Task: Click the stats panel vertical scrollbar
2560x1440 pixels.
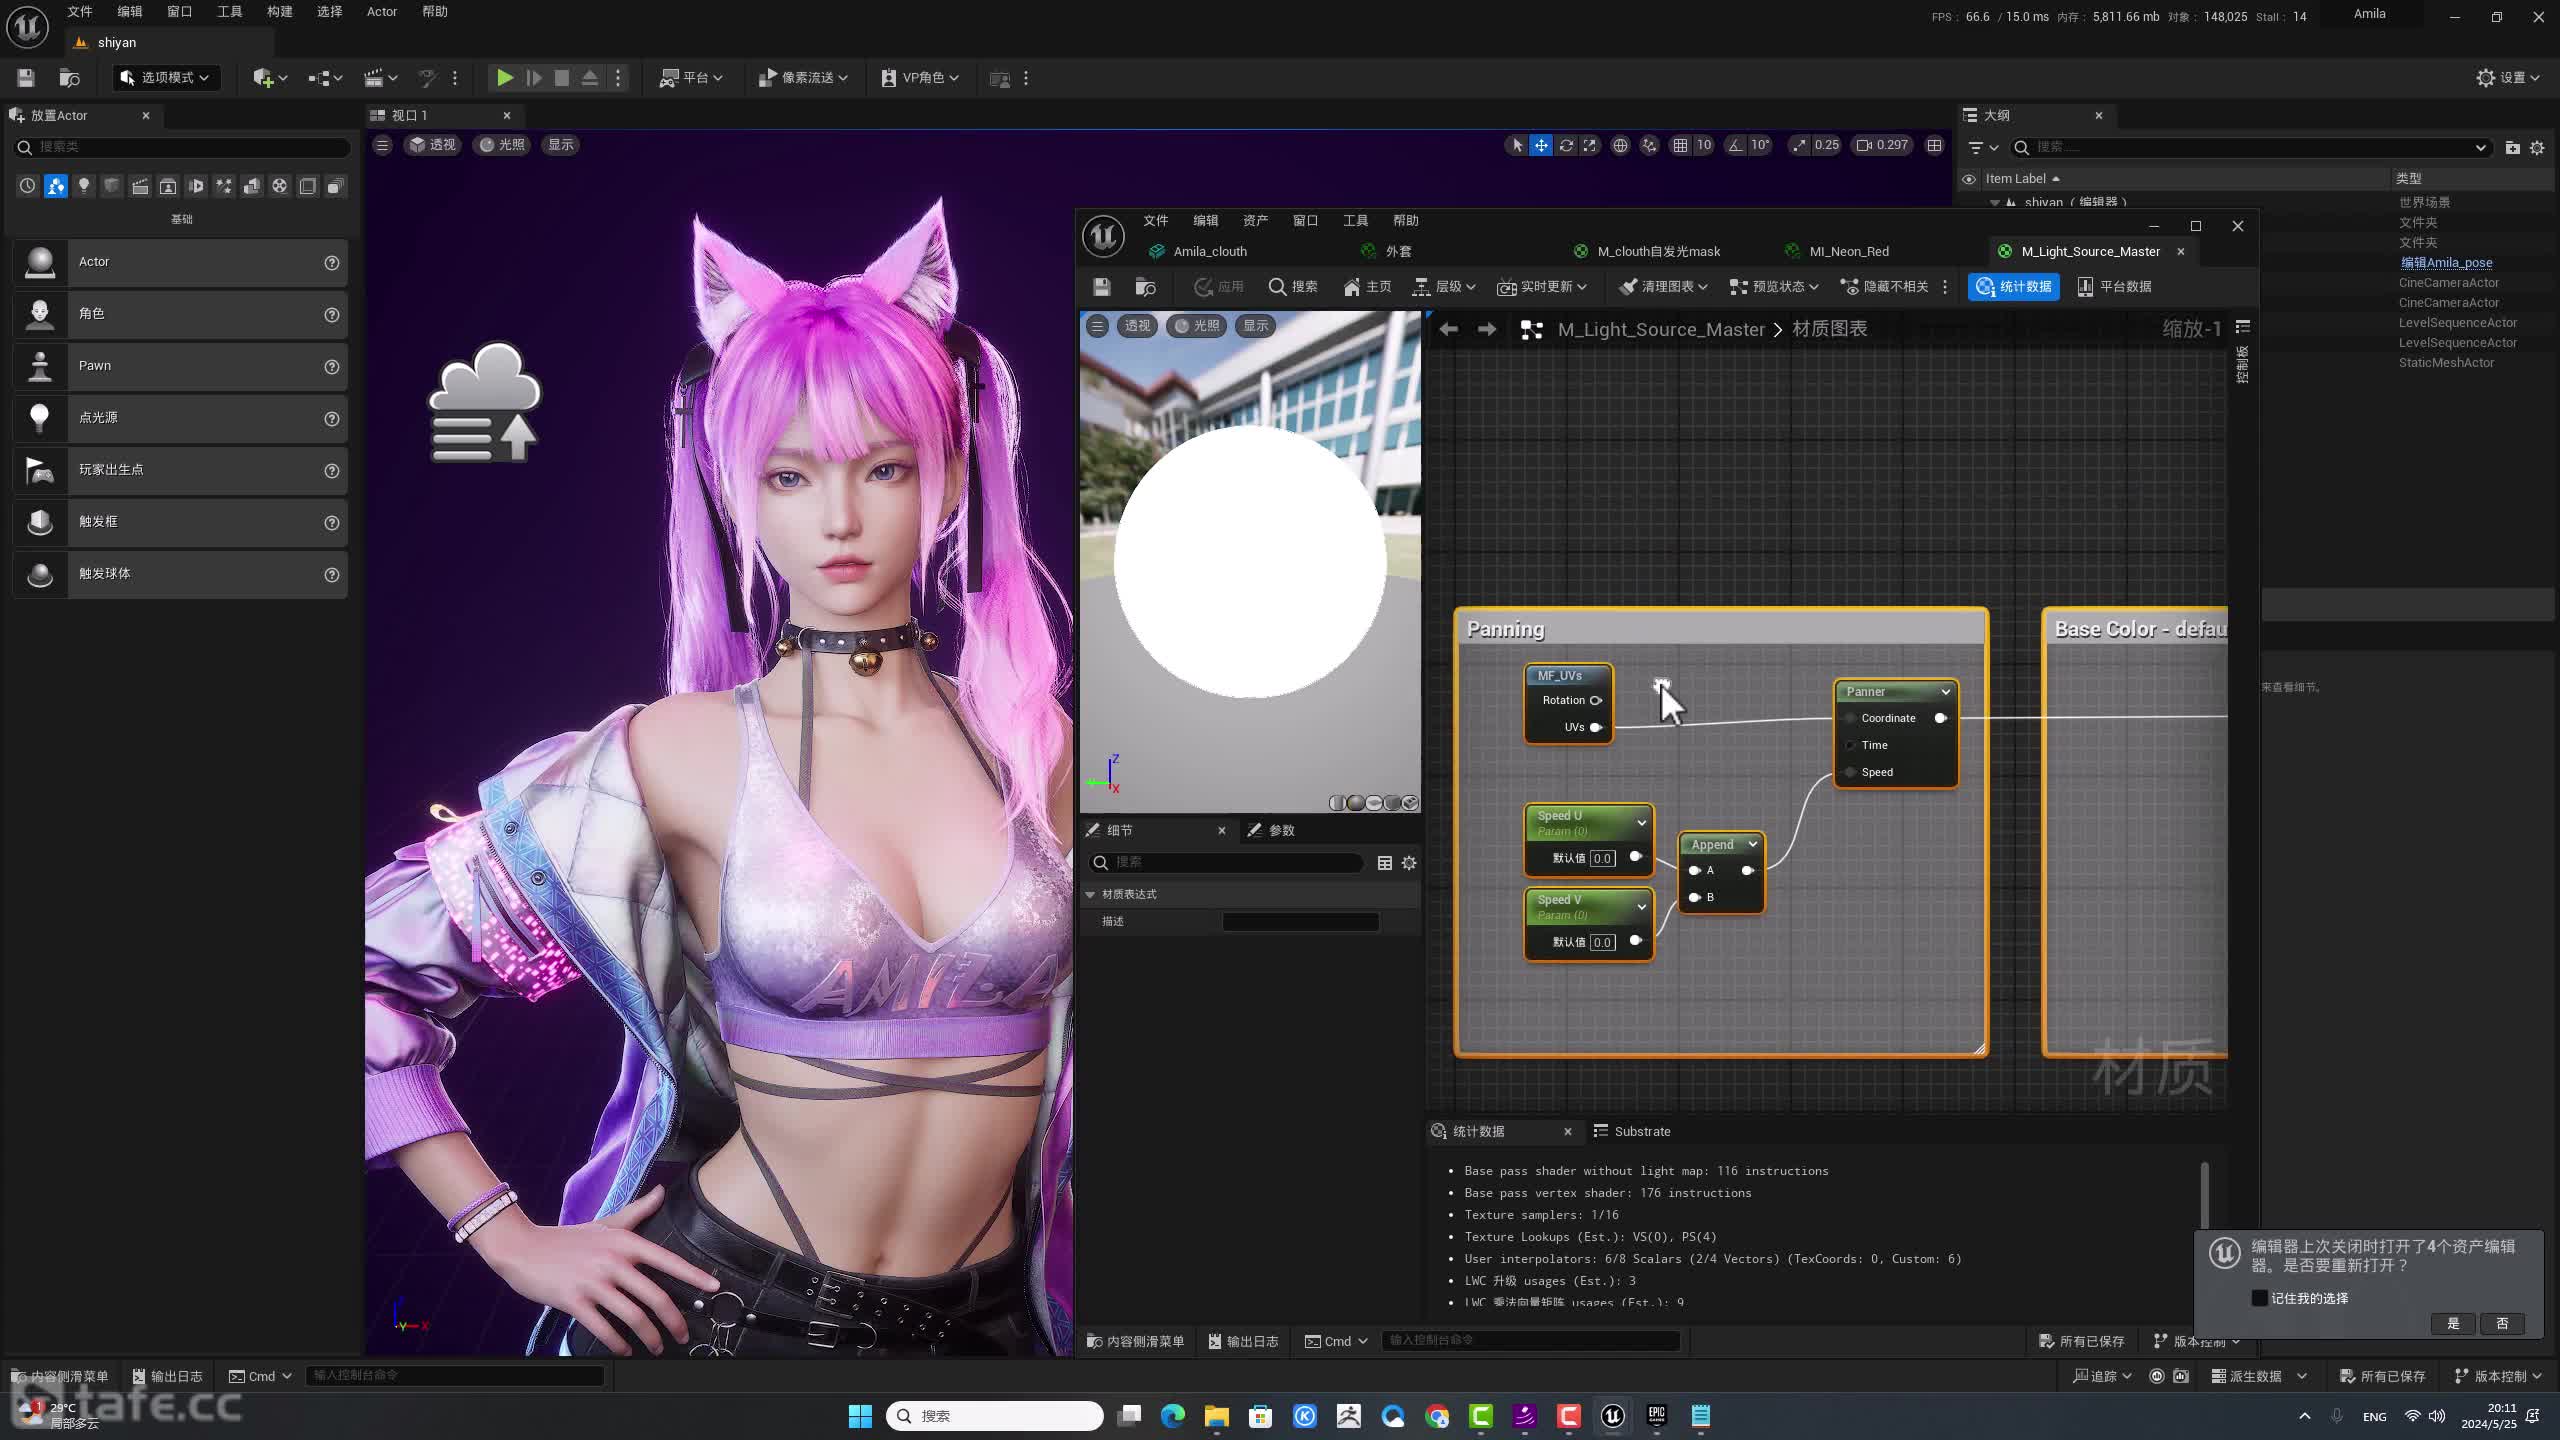Action: pyautogui.click(x=2204, y=1195)
